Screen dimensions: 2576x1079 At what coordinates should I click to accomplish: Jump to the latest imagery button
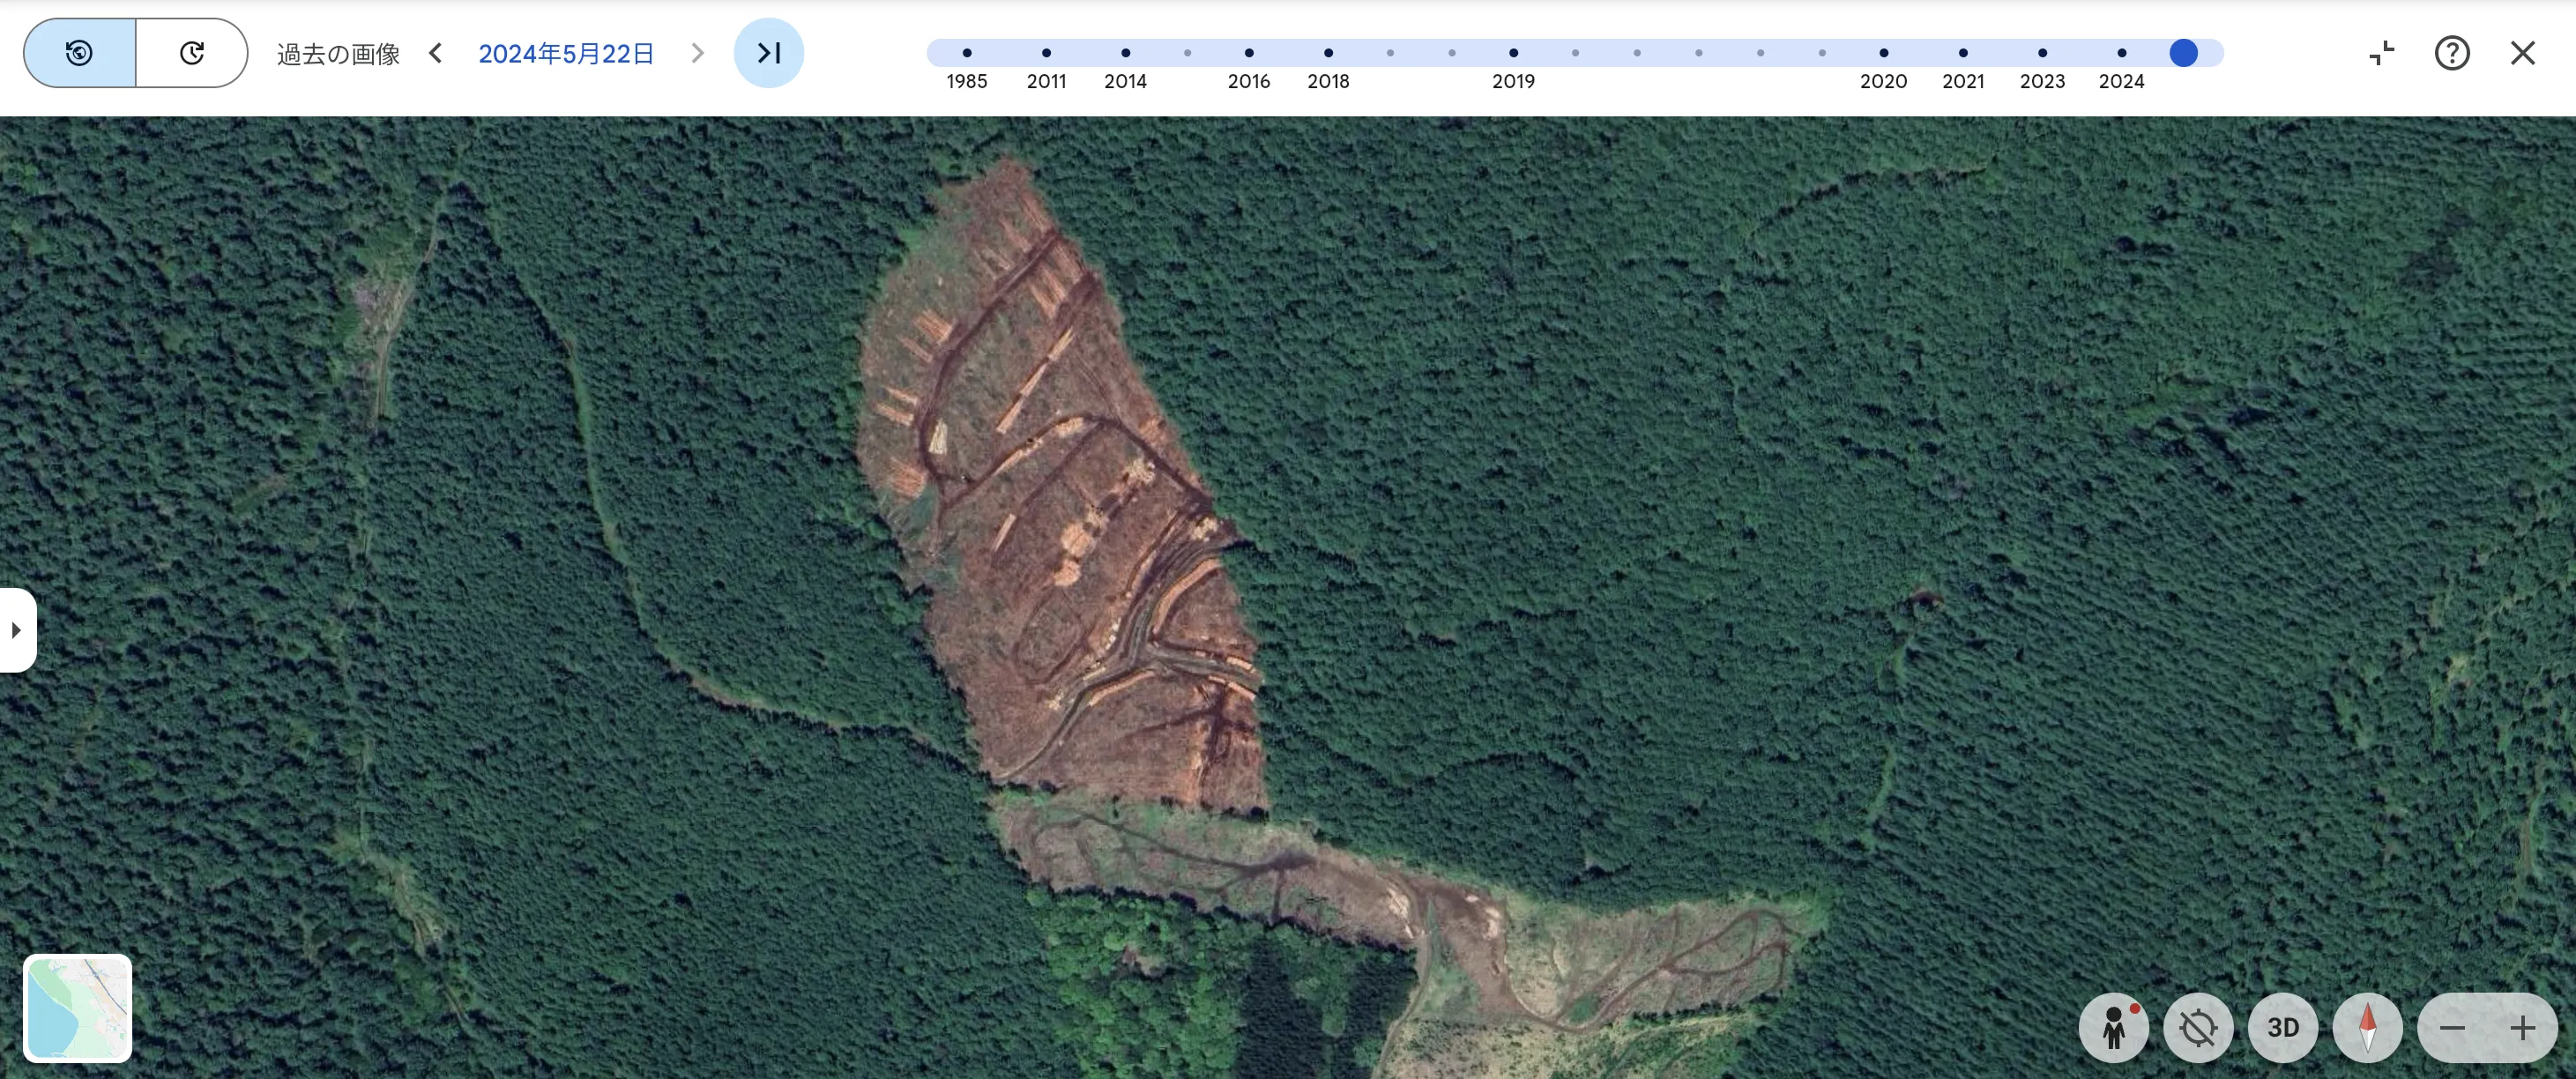coord(768,53)
